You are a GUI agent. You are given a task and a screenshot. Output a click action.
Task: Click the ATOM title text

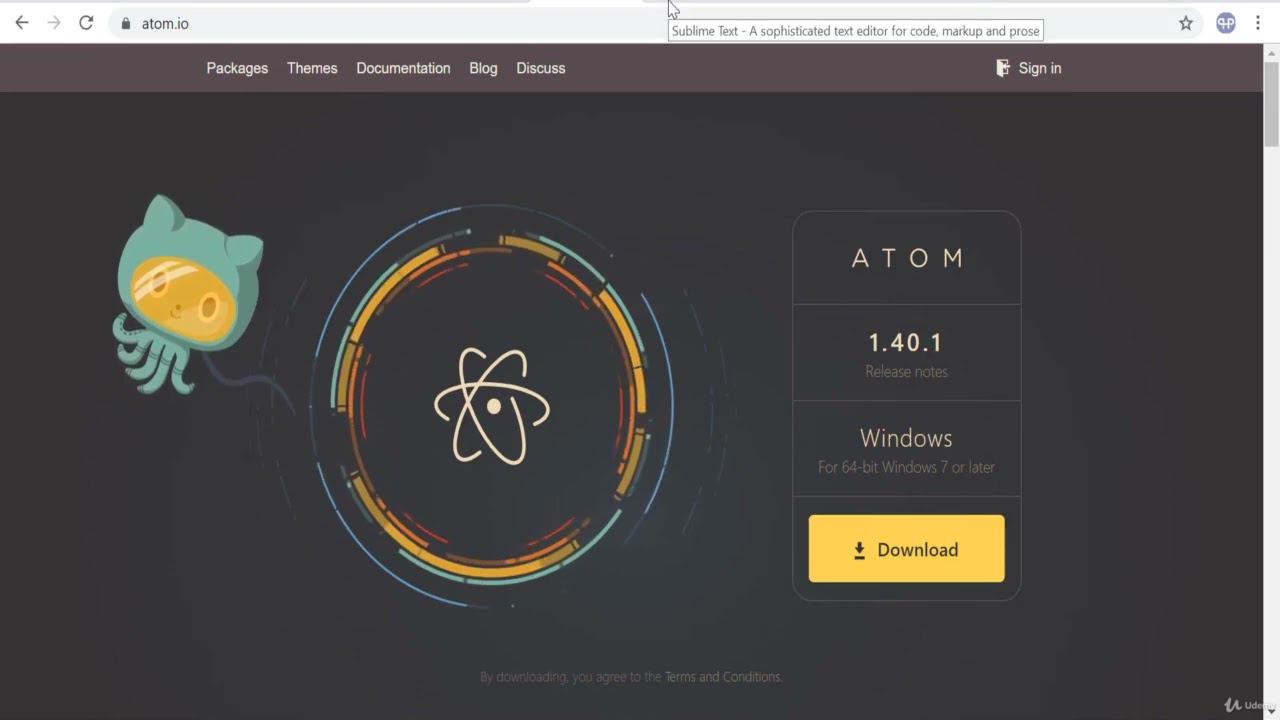(x=907, y=258)
